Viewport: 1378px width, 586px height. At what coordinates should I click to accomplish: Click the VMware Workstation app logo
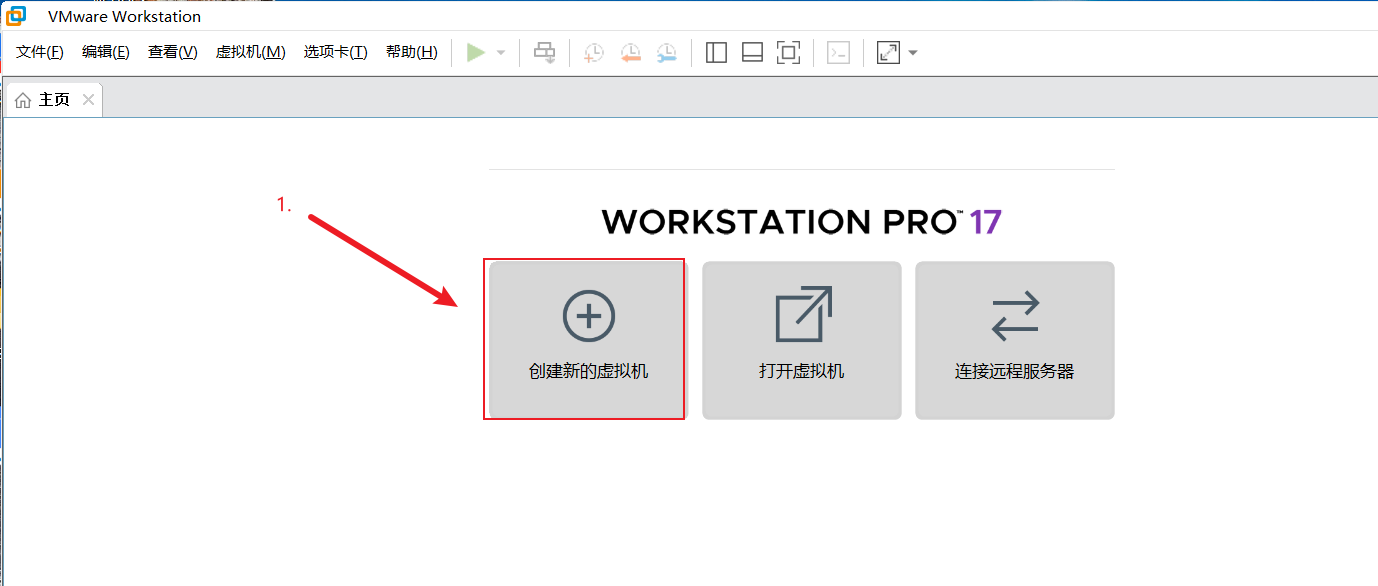16,16
